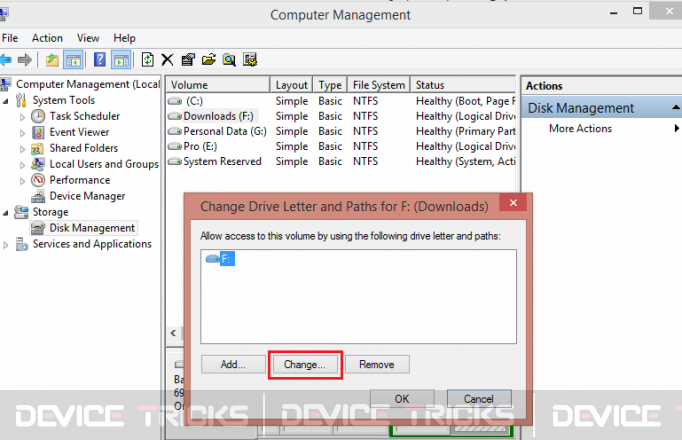
Task: Sort by the Status column header
Action: [x=463, y=85]
